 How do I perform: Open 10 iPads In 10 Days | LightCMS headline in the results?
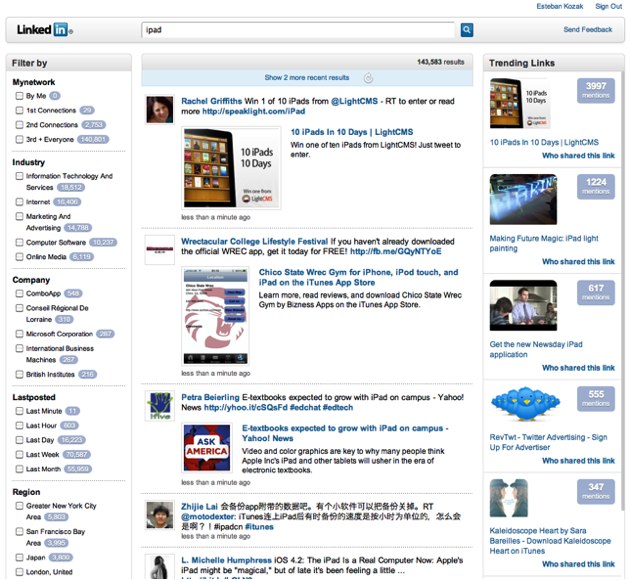coord(352,132)
